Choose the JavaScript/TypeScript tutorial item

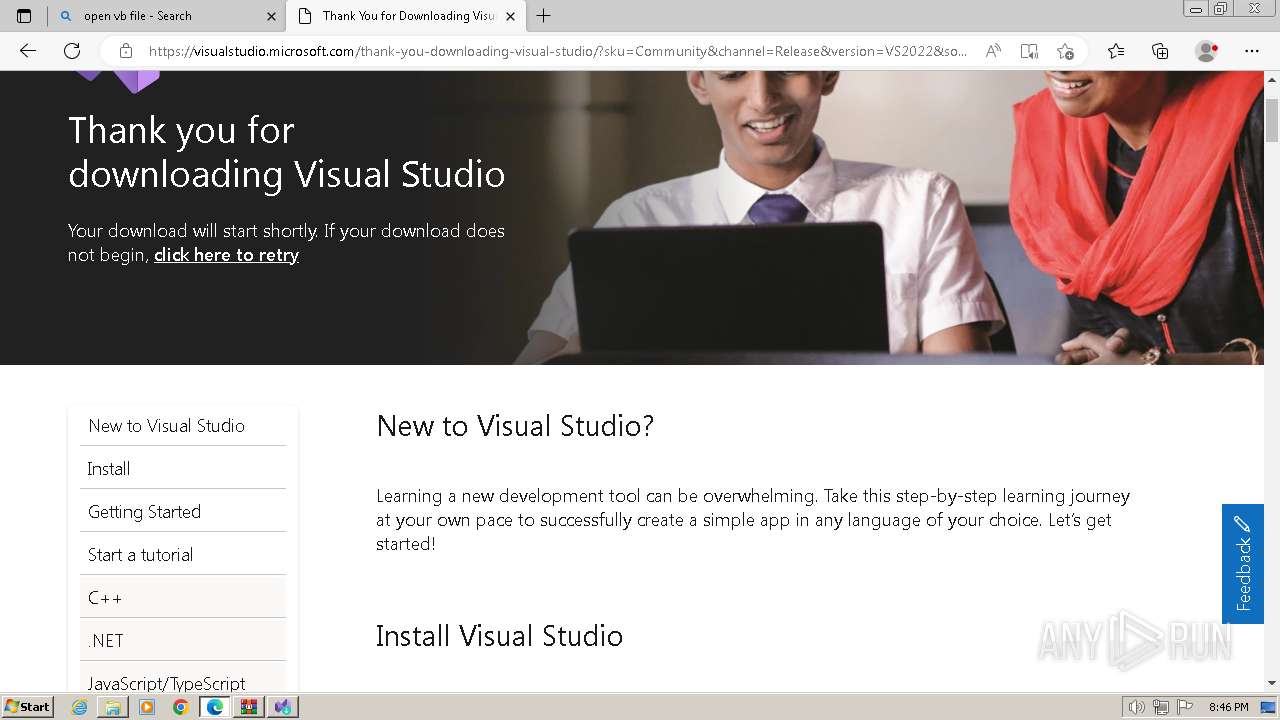183,680
